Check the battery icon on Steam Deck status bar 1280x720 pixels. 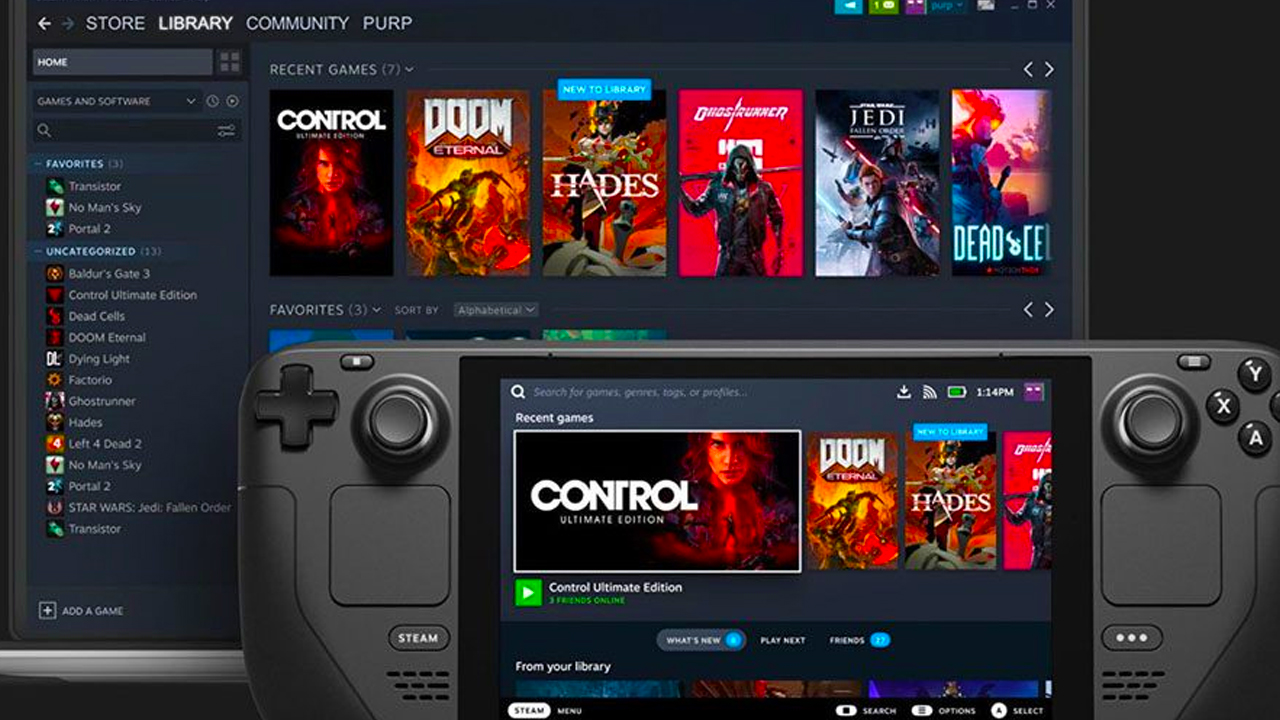coord(955,391)
